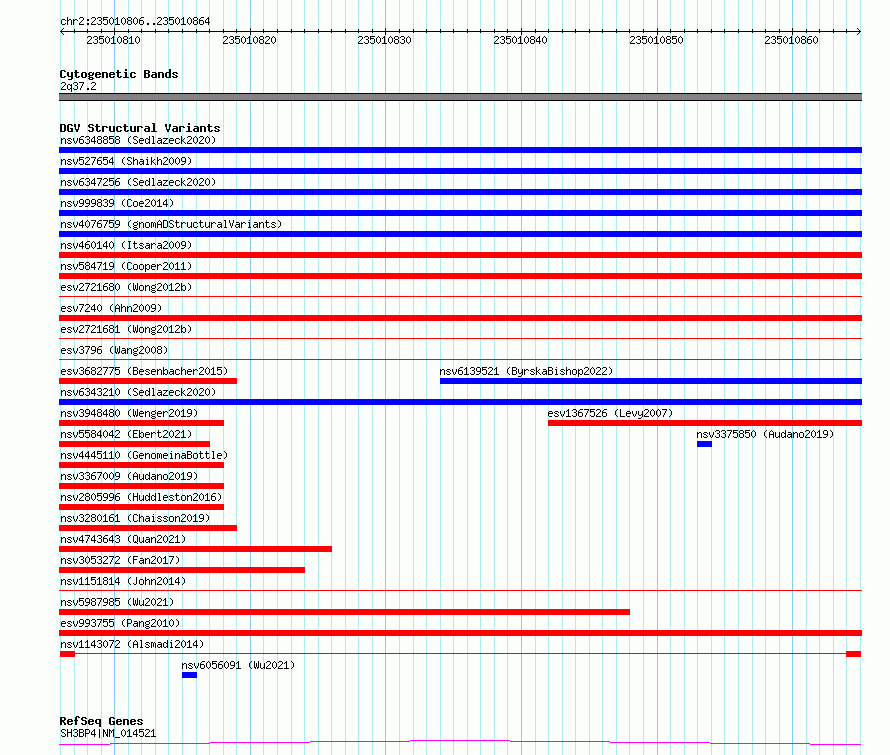Select nsv6343210 (Sedlazeck2020) label
The height and width of the screenshot is (755, 890).
[138, 392]
